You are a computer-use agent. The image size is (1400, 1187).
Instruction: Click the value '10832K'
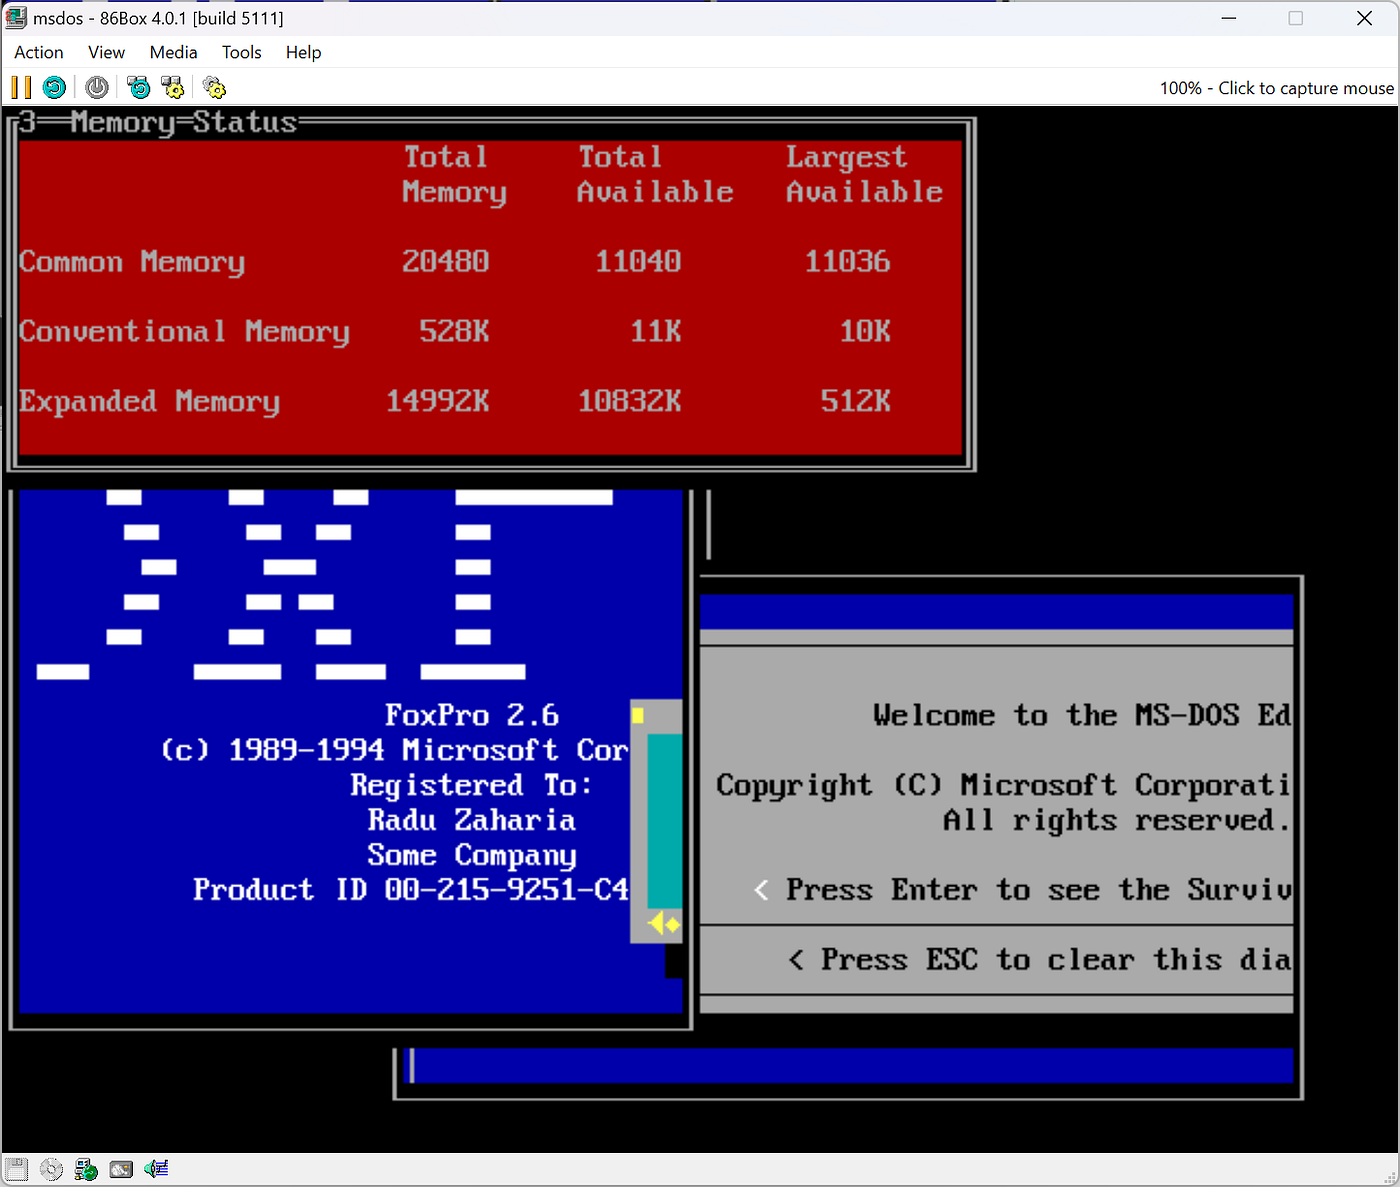(x=629, y=402)
